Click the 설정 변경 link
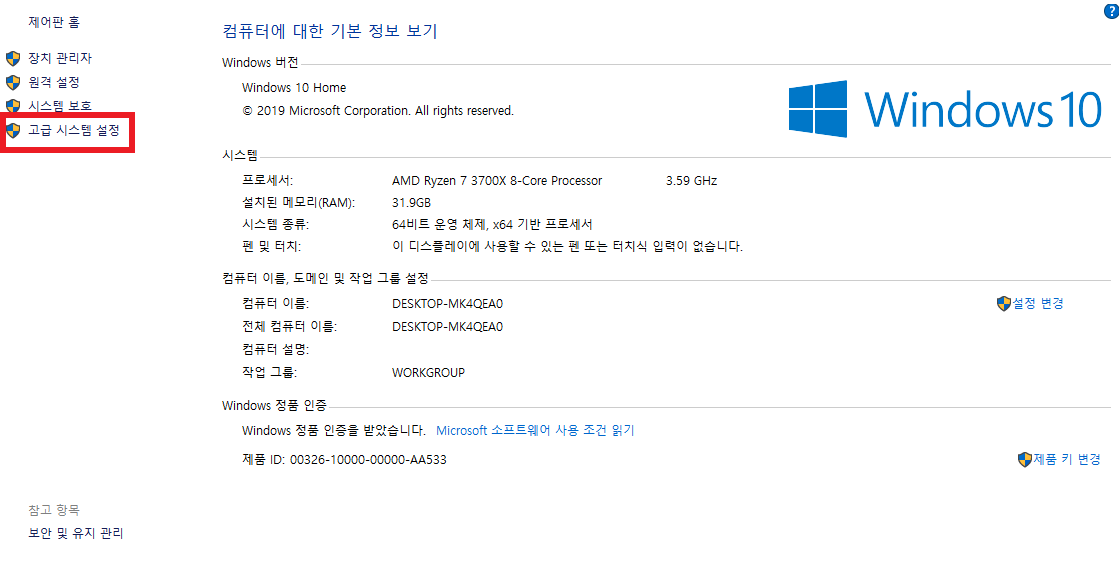The width and height of the screenshot is (1119, 564). [x=1038, y=303]
